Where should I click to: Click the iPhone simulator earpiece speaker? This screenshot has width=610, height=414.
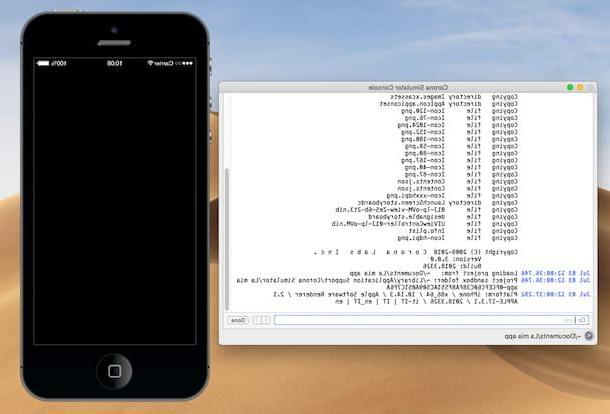click(x=114, y=42)
